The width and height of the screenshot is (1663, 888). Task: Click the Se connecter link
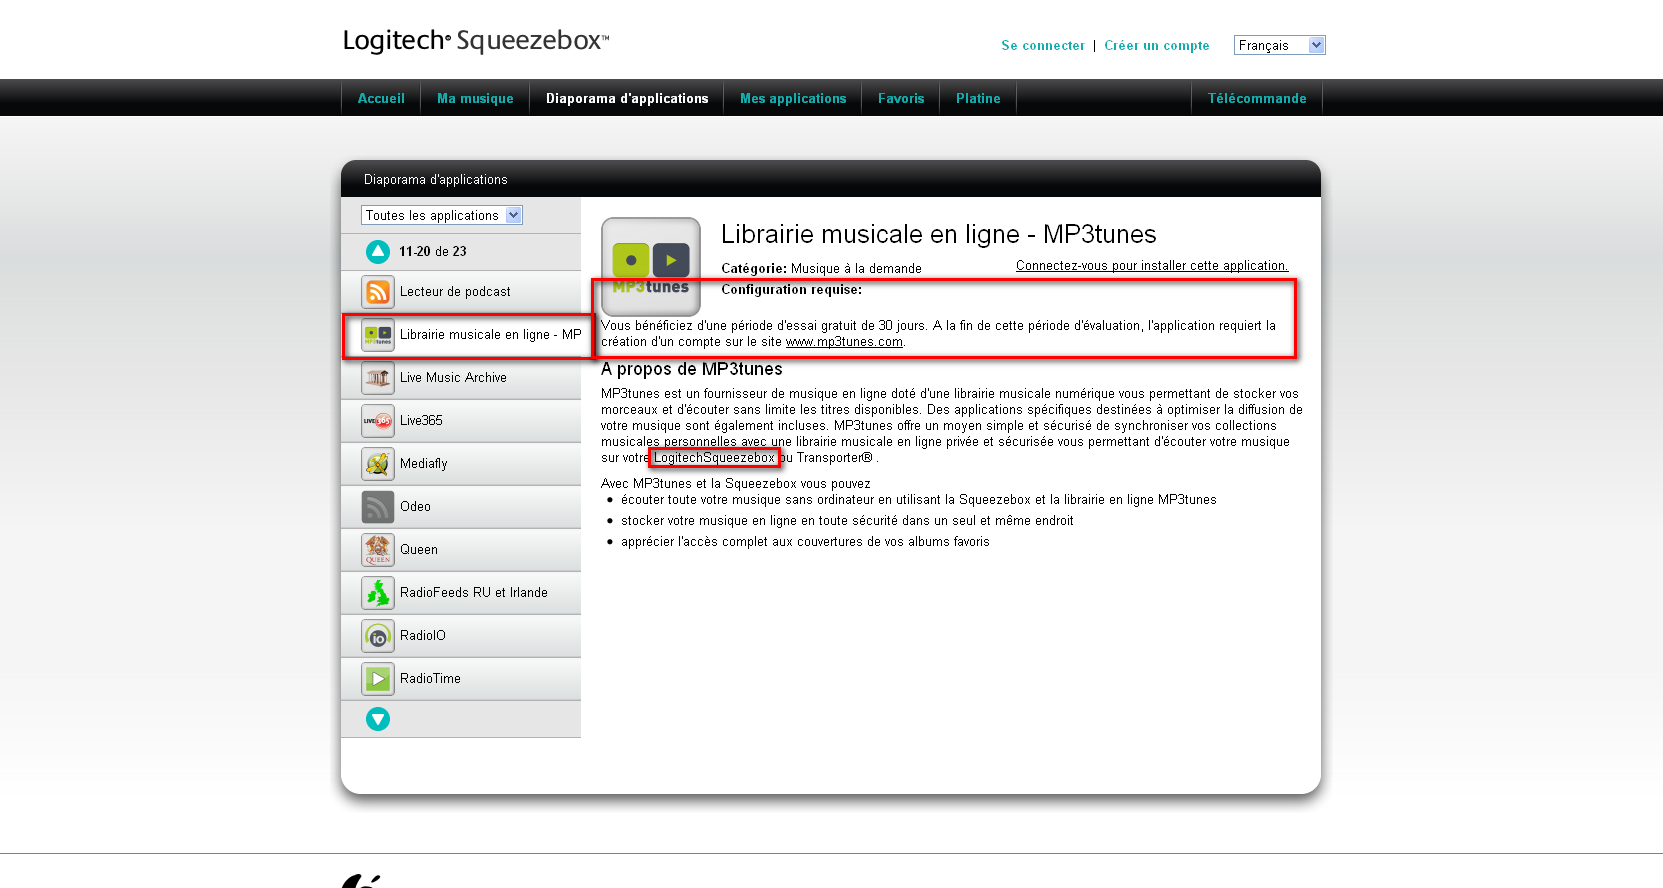click(x=1043, y=46)
